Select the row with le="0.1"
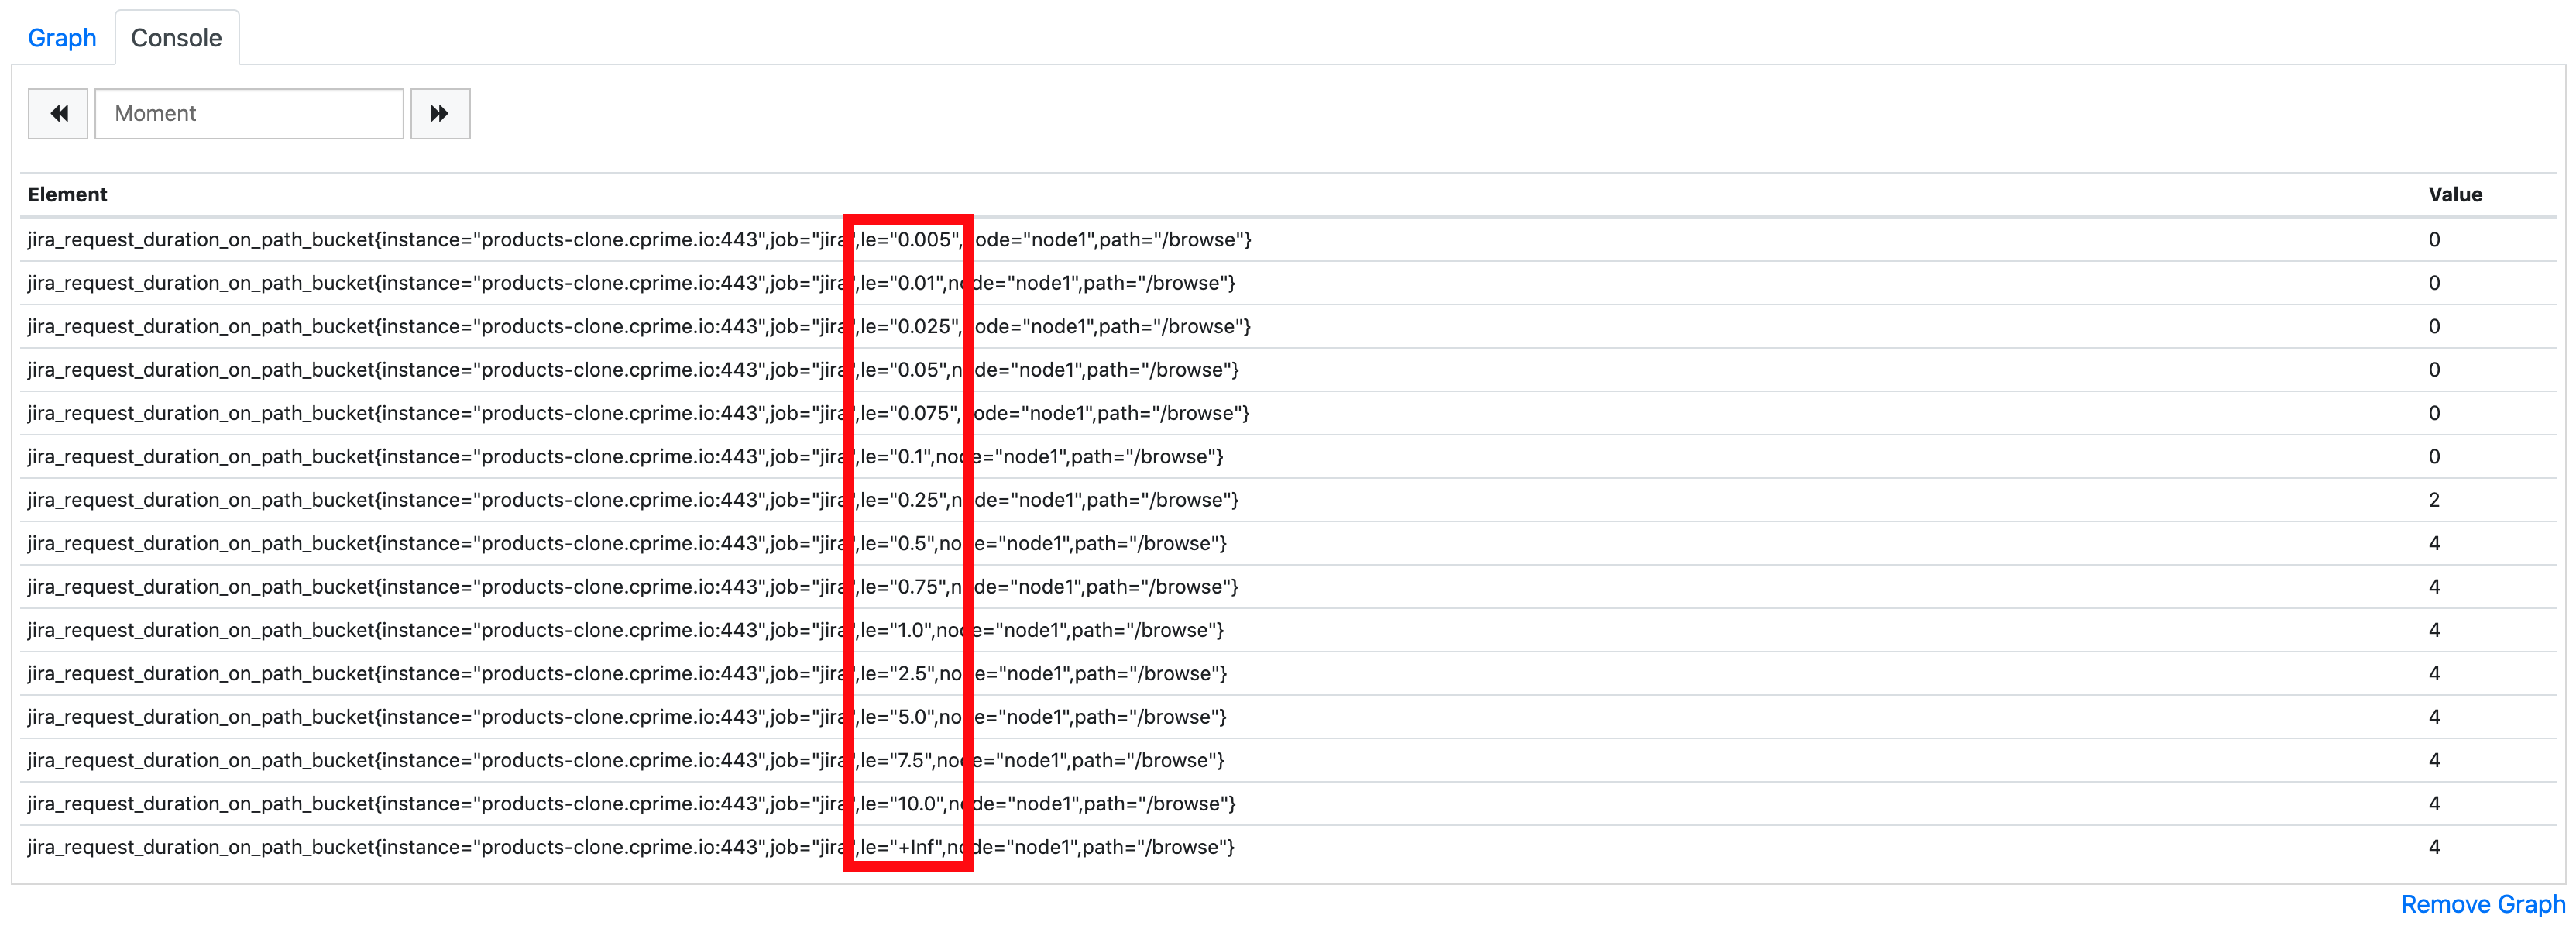 [1288, 456]
